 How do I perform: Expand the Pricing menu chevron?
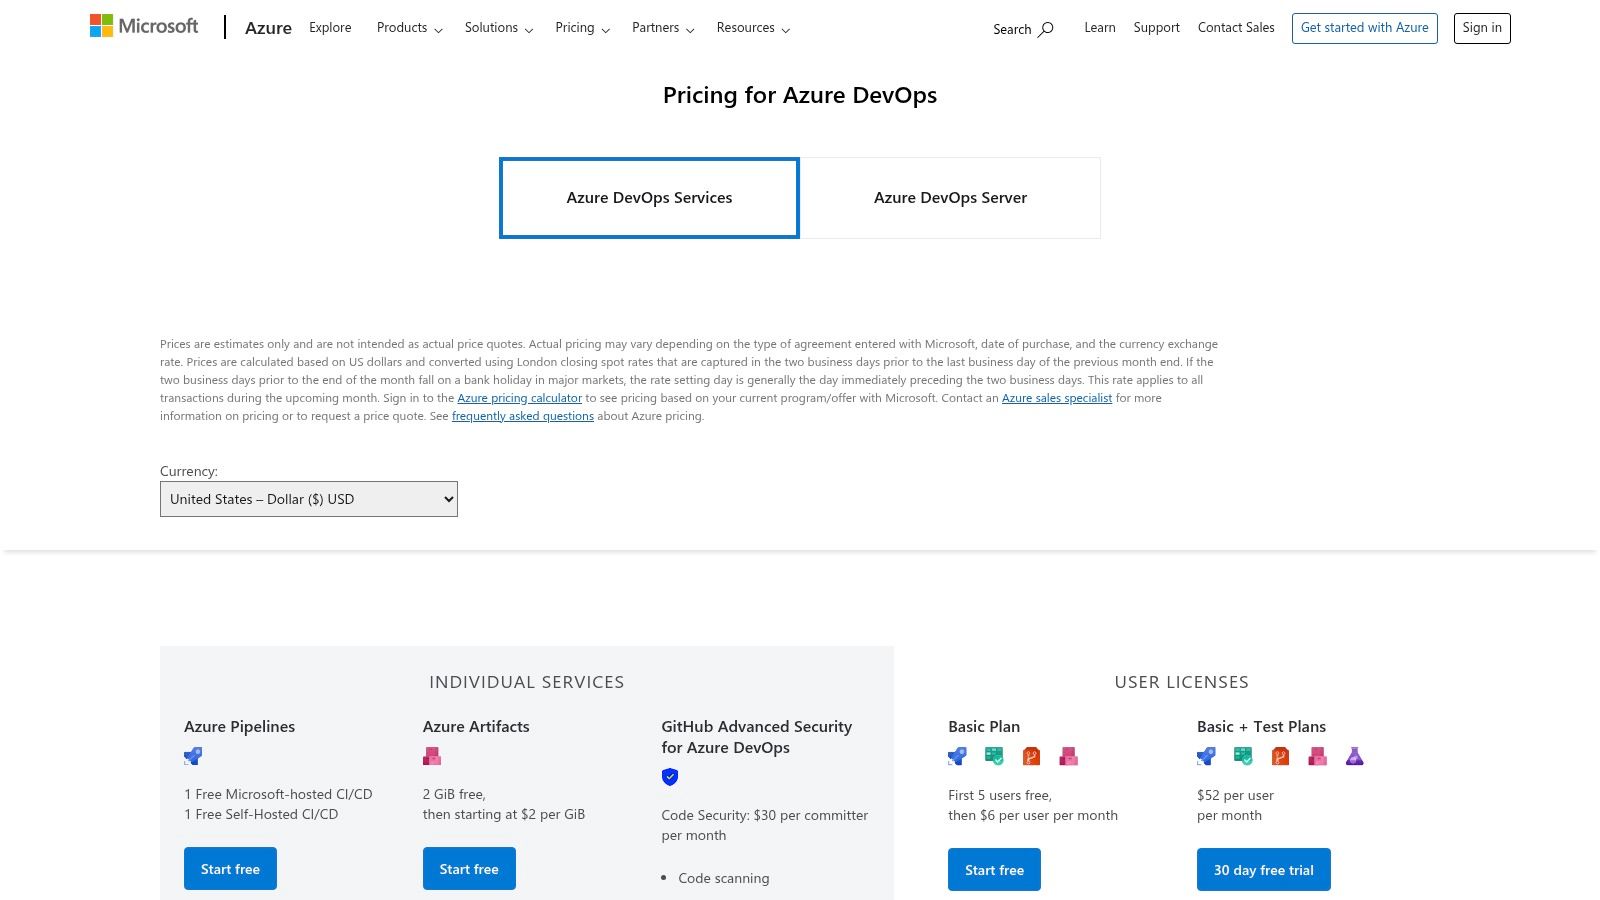pyautogui.click(x=604, y=30)
